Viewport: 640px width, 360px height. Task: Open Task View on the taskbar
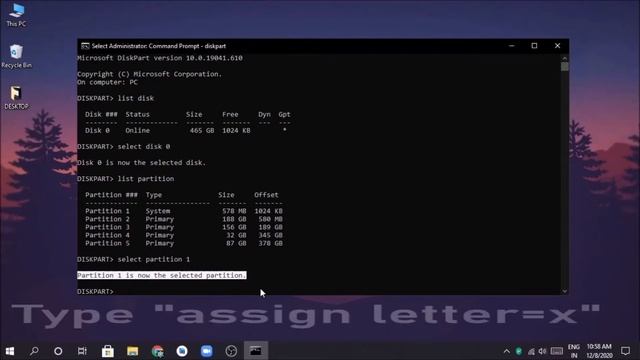(82, 351)
